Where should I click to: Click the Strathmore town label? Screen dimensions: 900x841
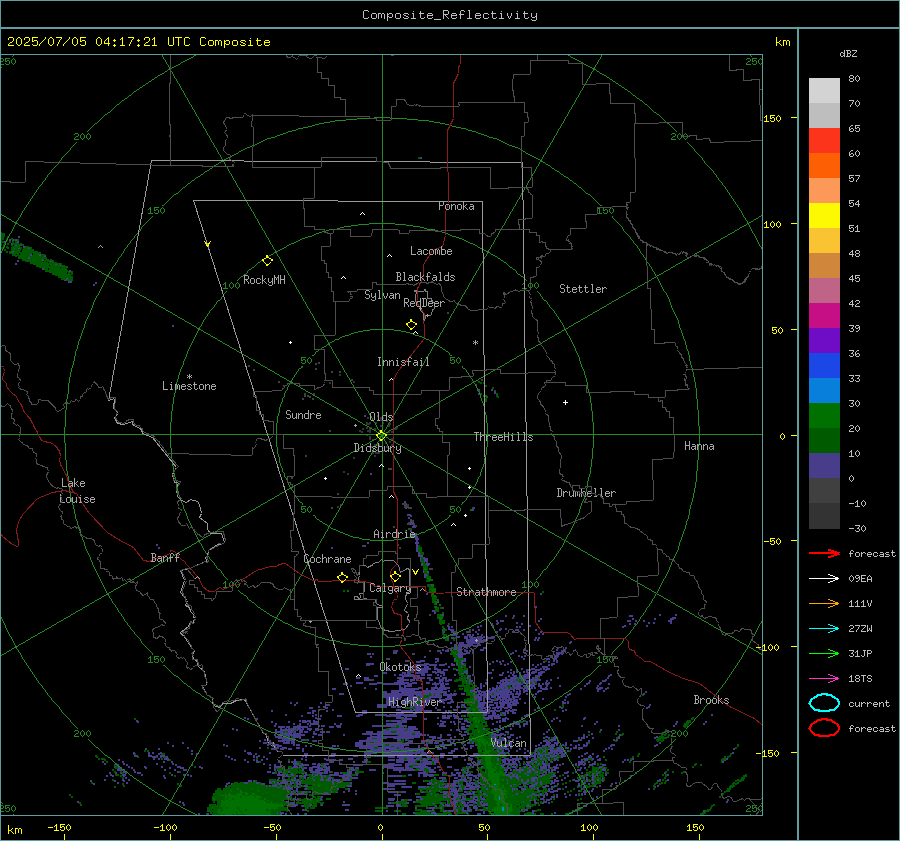pos(486,592)
